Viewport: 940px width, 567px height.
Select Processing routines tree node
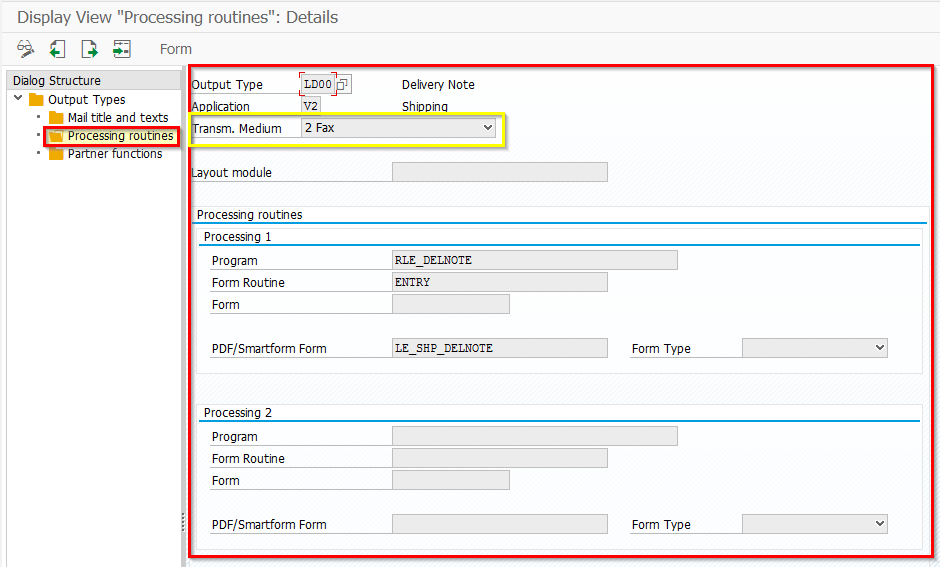pos(120,135)
